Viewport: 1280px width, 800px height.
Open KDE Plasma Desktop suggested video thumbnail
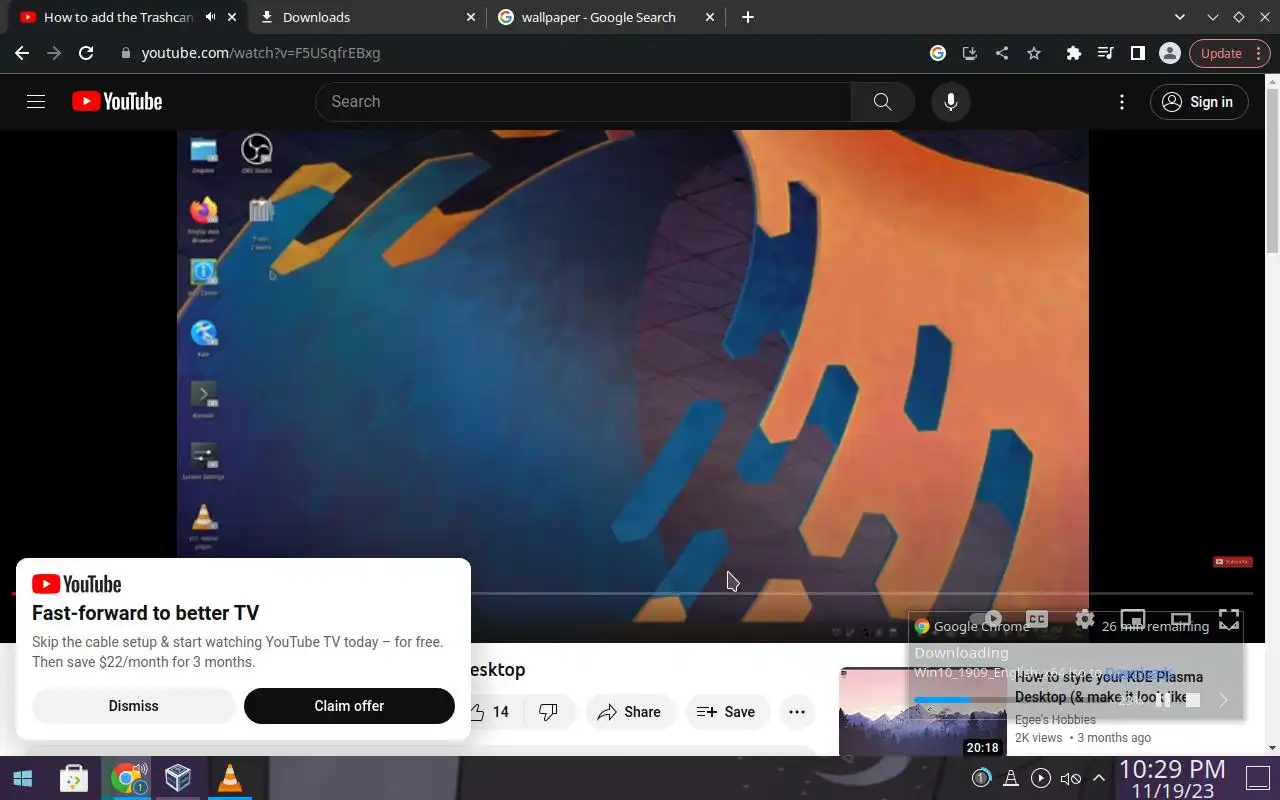pos(923,712)
